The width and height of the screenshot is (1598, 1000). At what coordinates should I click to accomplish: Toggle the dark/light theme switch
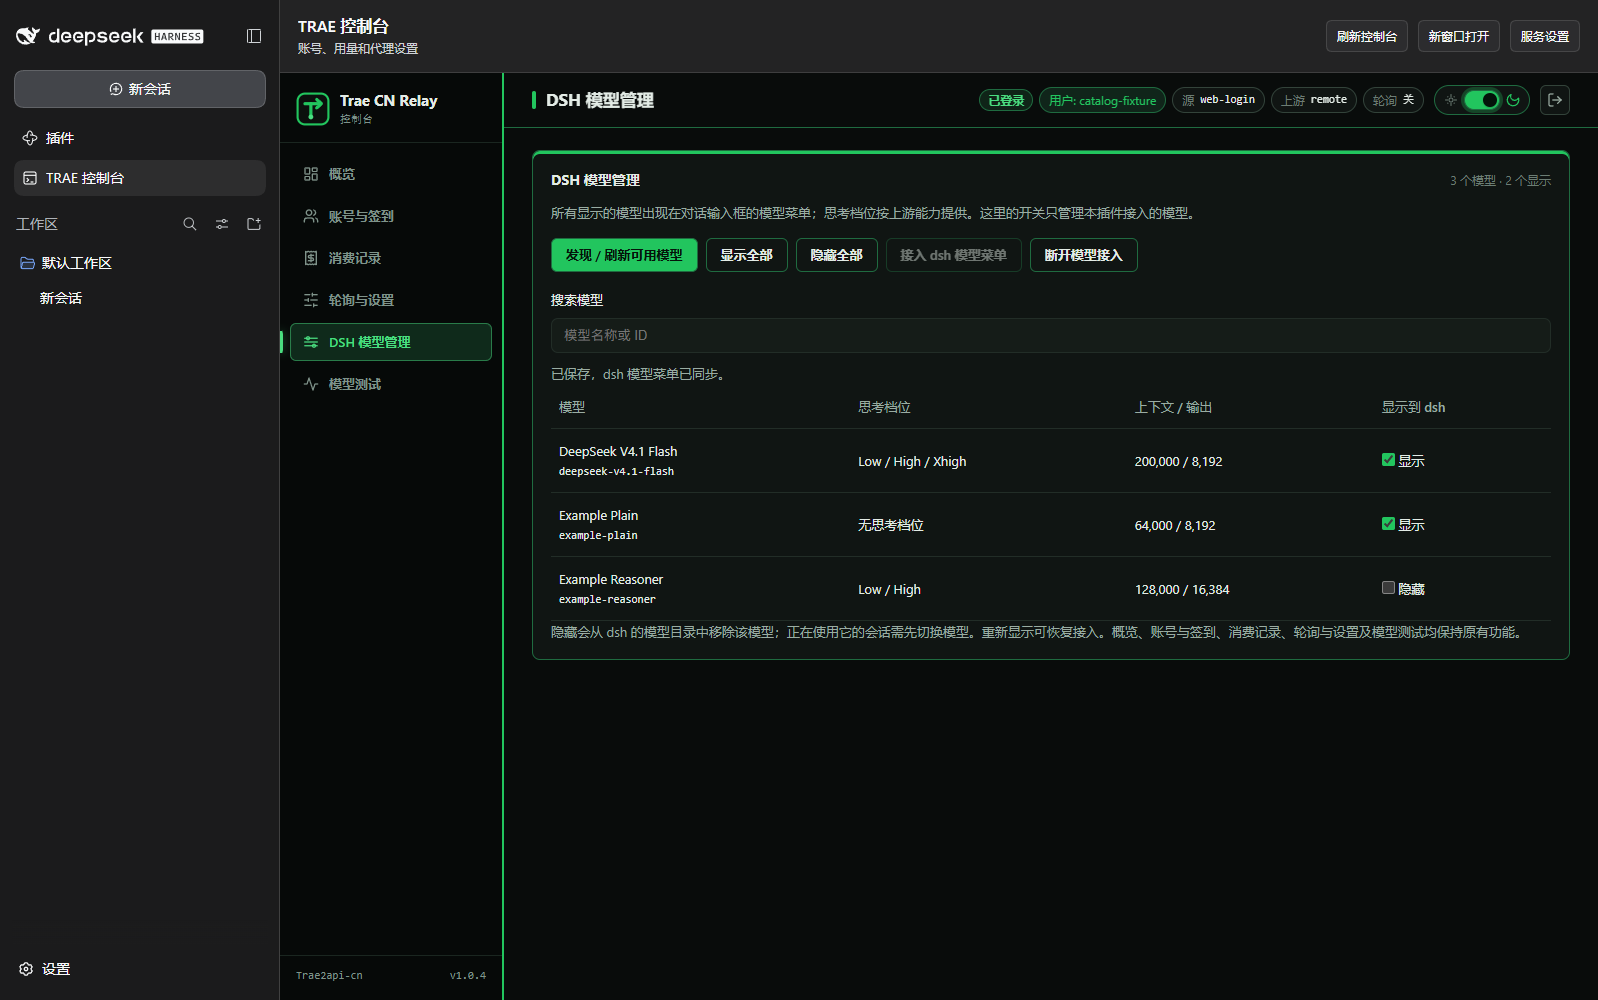click(x=1482, y=100)
